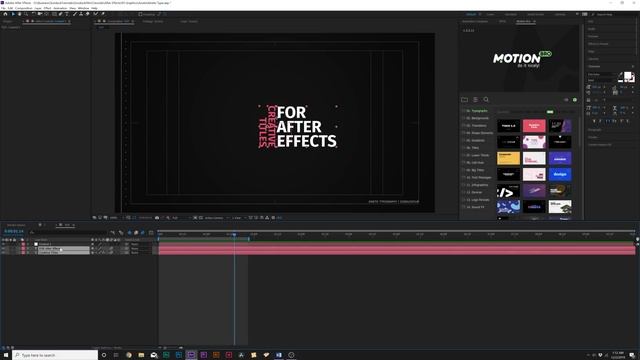The height and width of the screenshot is (360, 640).
Task: Expand the Effects & Presets panel
Action: point(598,44)
